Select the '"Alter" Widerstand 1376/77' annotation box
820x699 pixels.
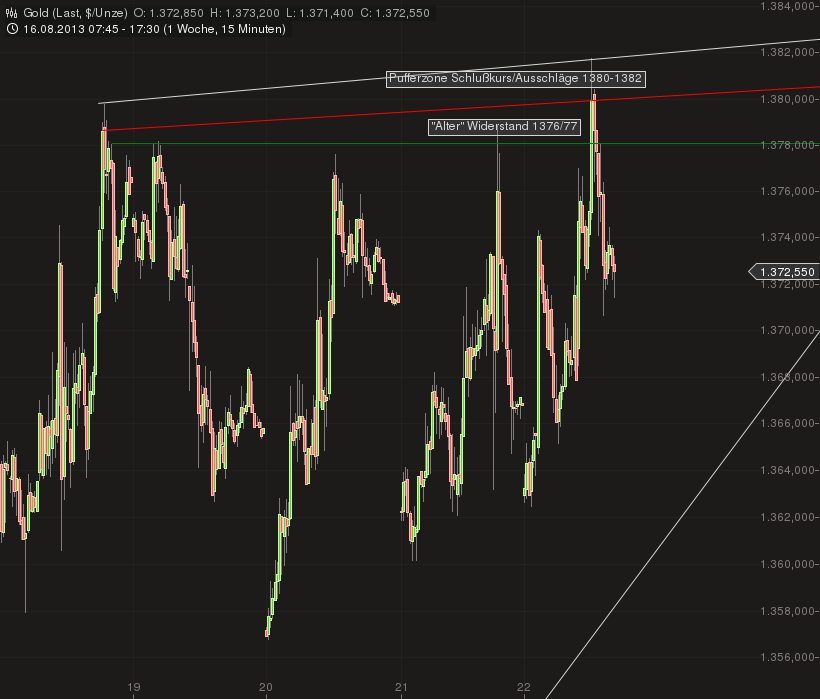pos(503,127)
